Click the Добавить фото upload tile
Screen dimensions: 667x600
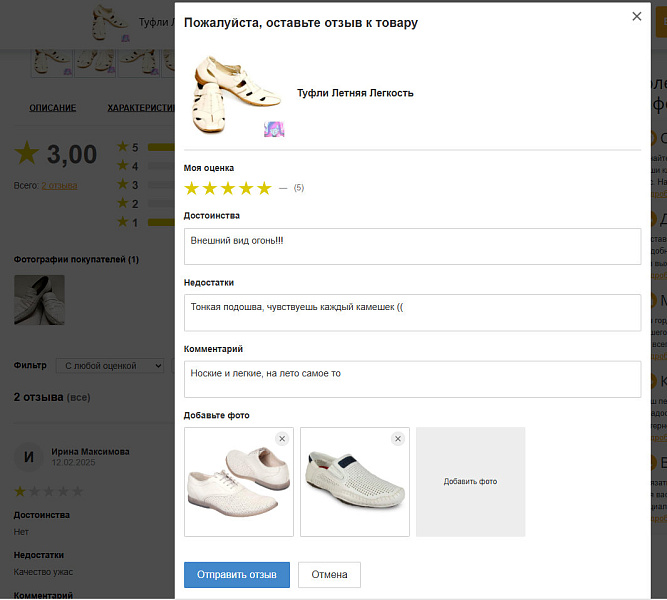point(470,482)
